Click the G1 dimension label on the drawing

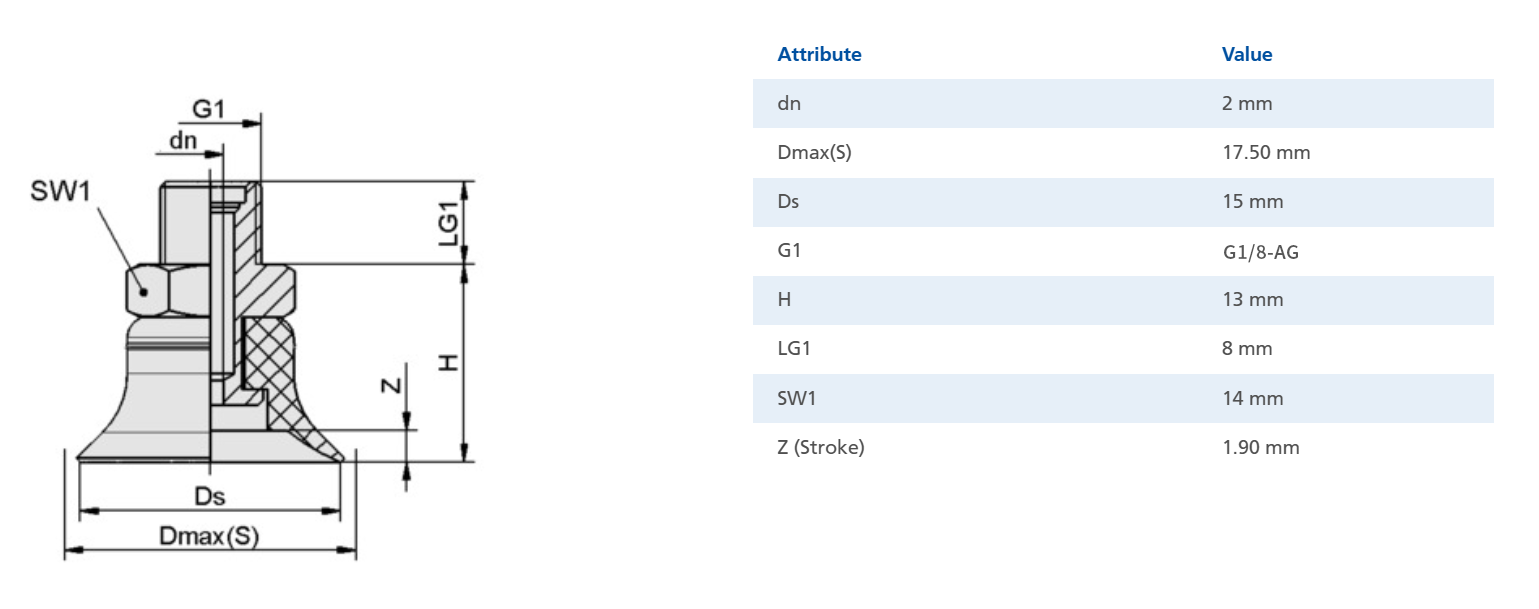[208, 108]
